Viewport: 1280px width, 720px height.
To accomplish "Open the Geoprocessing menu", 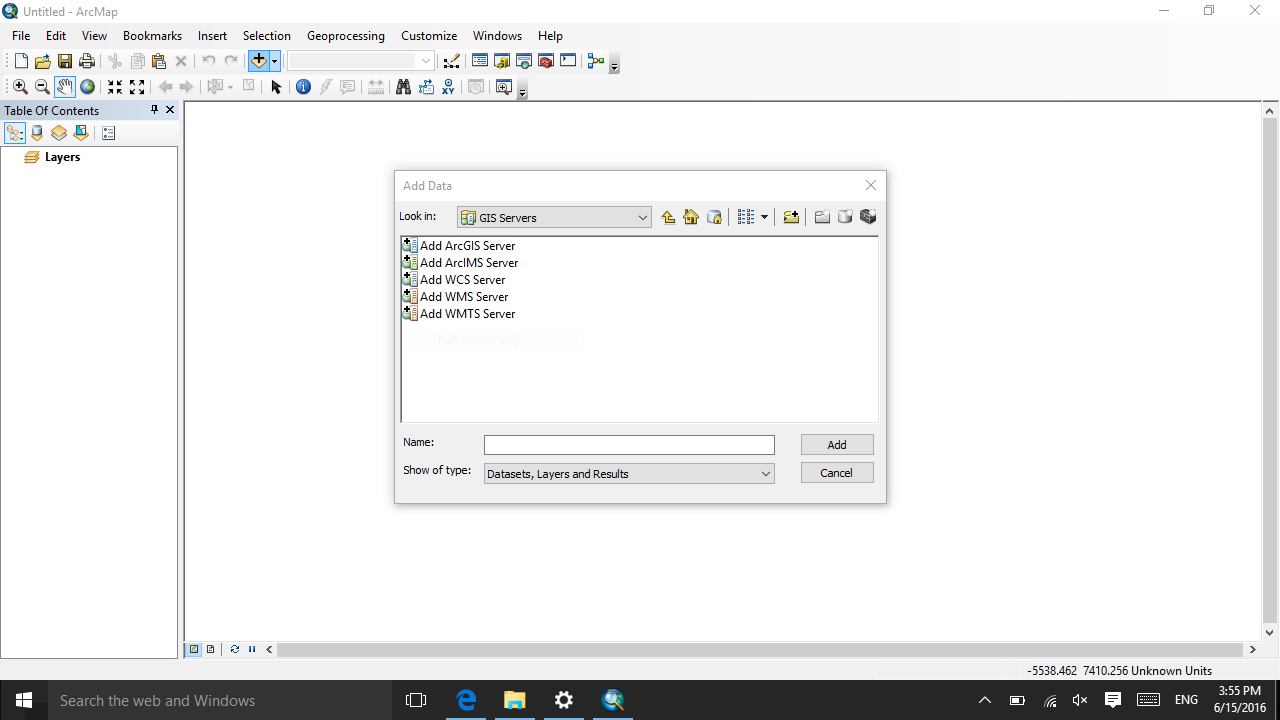I will (x=346, y=35).
